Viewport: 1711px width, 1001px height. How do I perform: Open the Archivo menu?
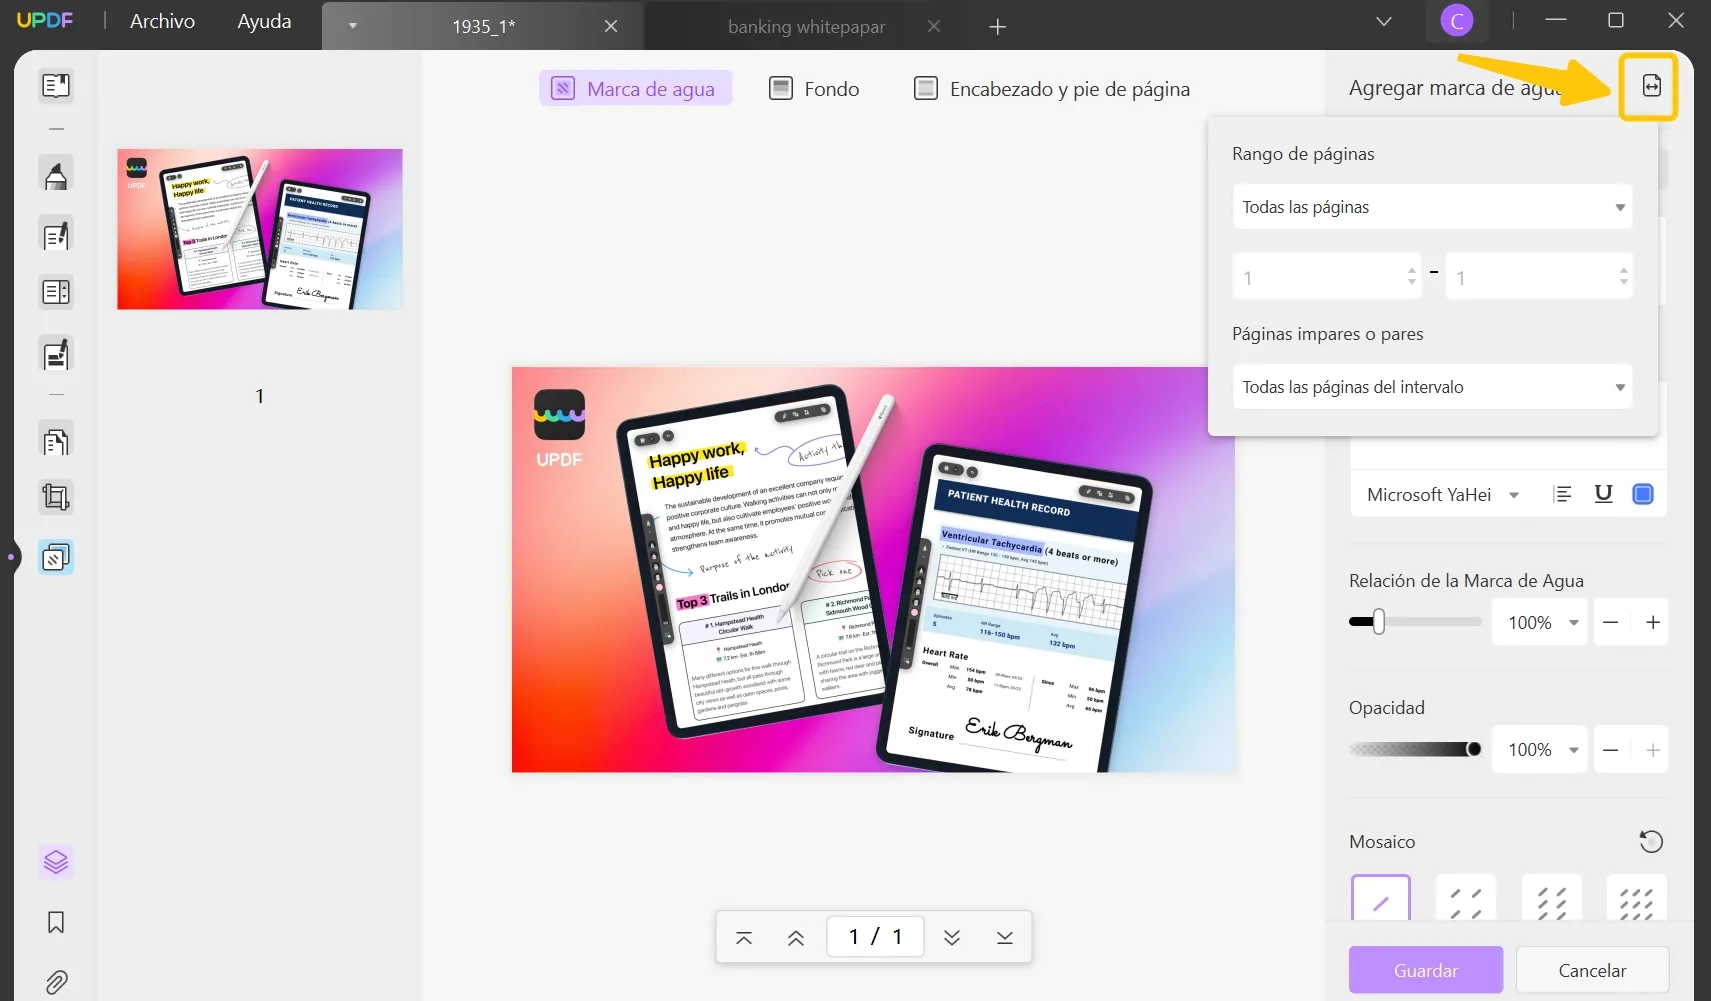162,21
